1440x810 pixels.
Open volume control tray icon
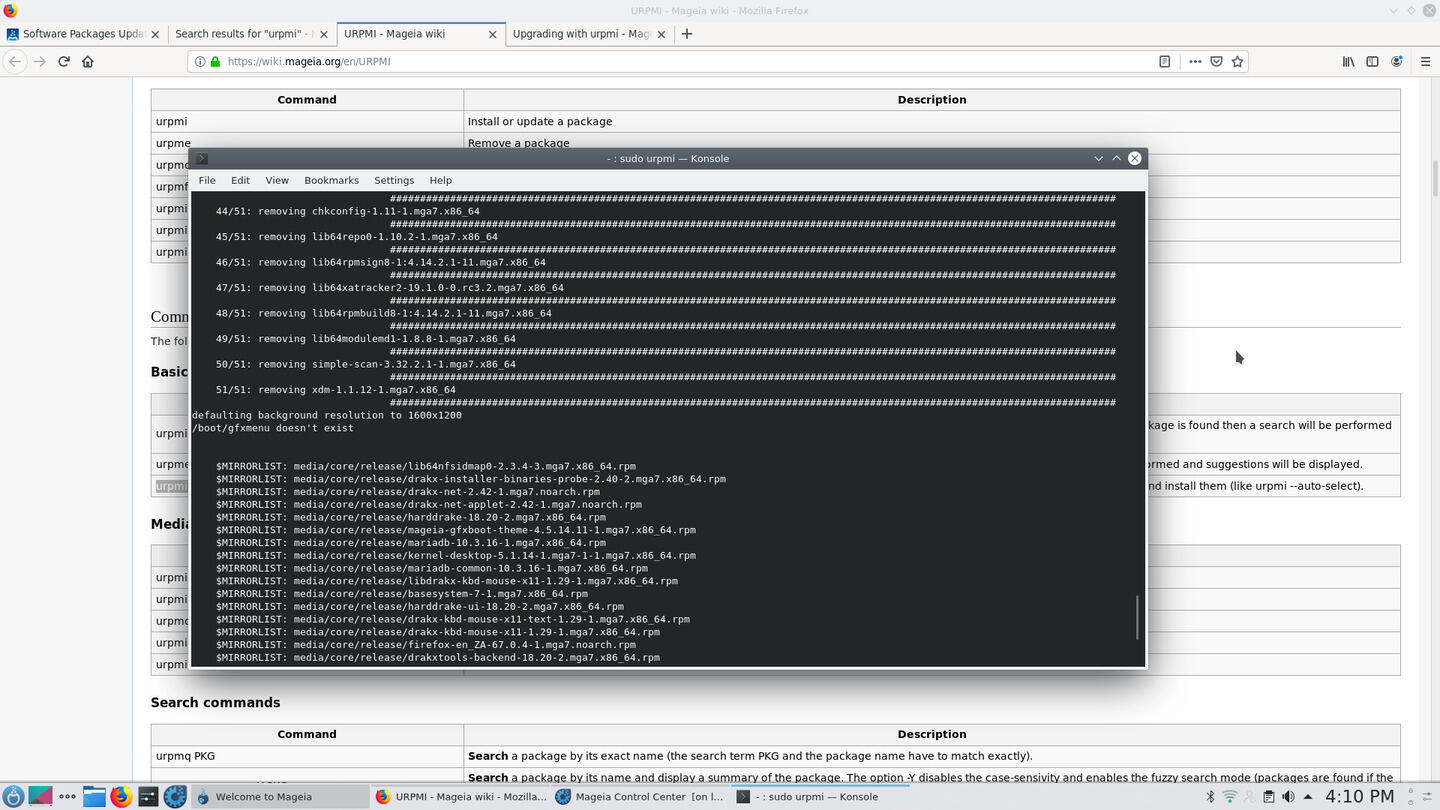pyautogui.click(x=1288, y=796)
